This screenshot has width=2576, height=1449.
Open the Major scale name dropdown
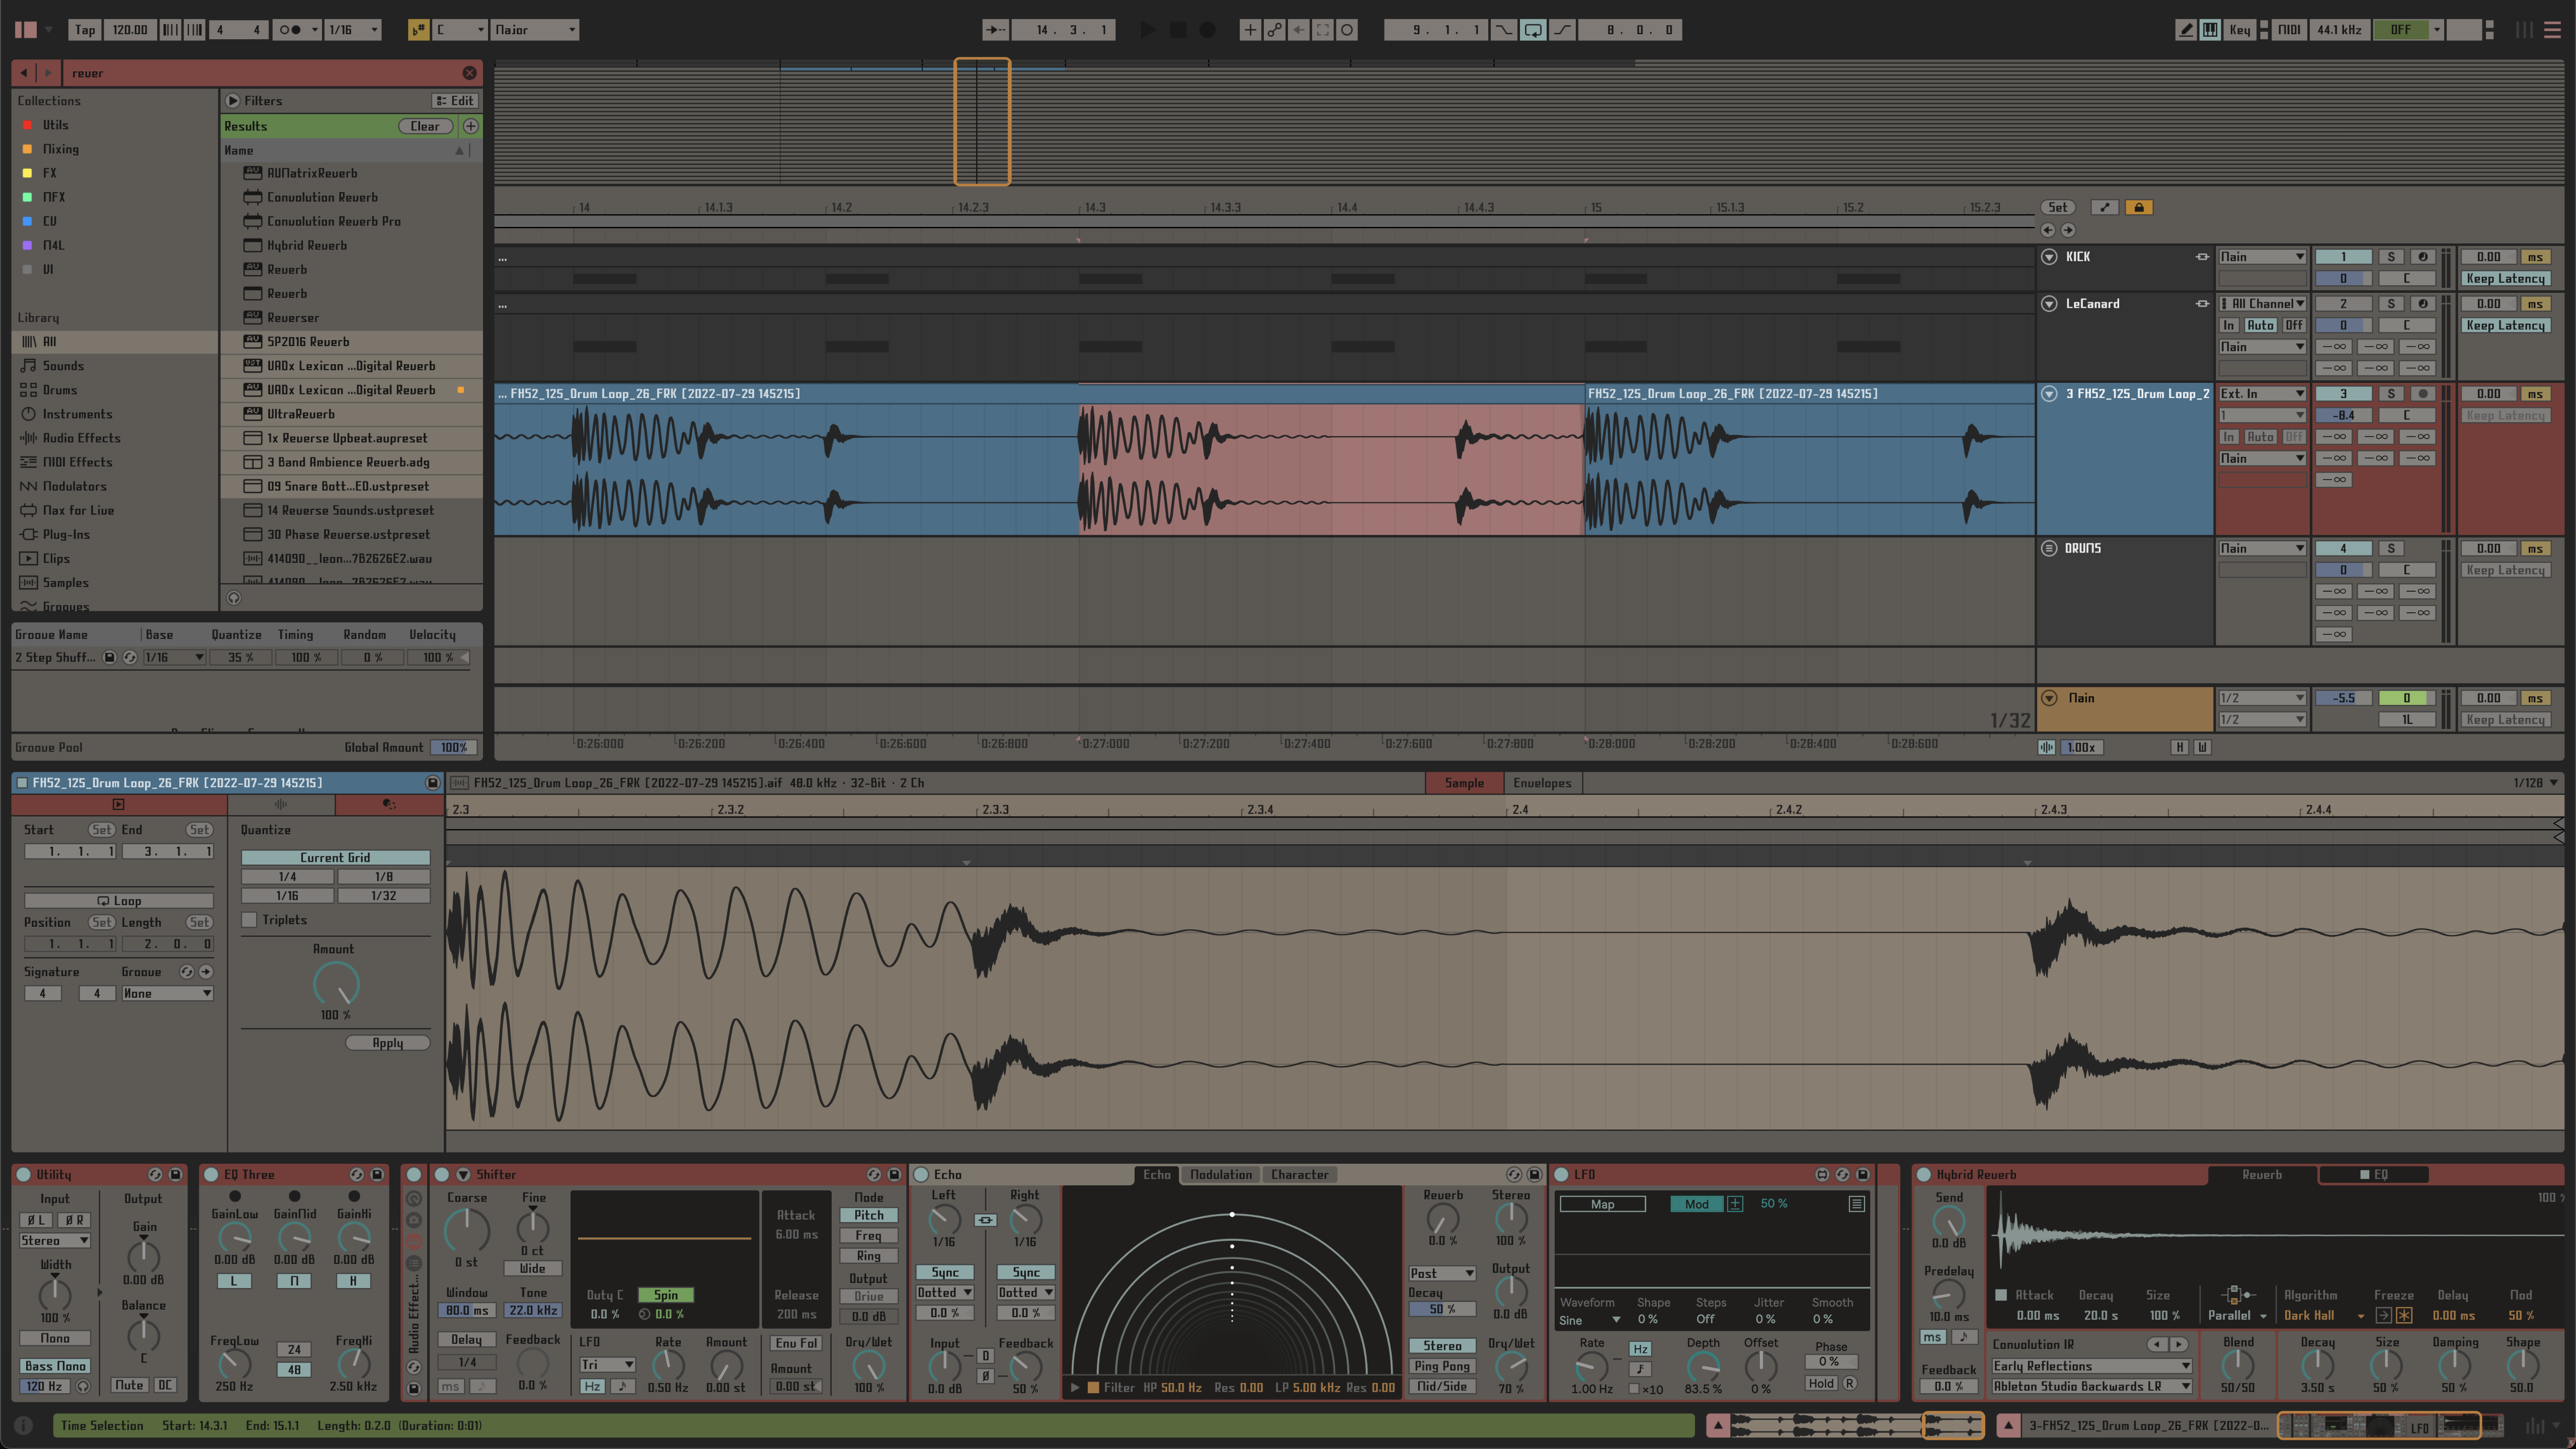point(534,30)
